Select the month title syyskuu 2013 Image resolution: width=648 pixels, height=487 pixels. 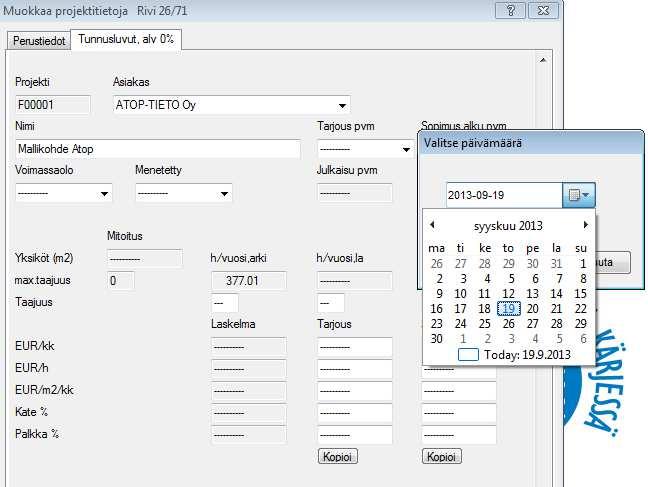(508, 226)
